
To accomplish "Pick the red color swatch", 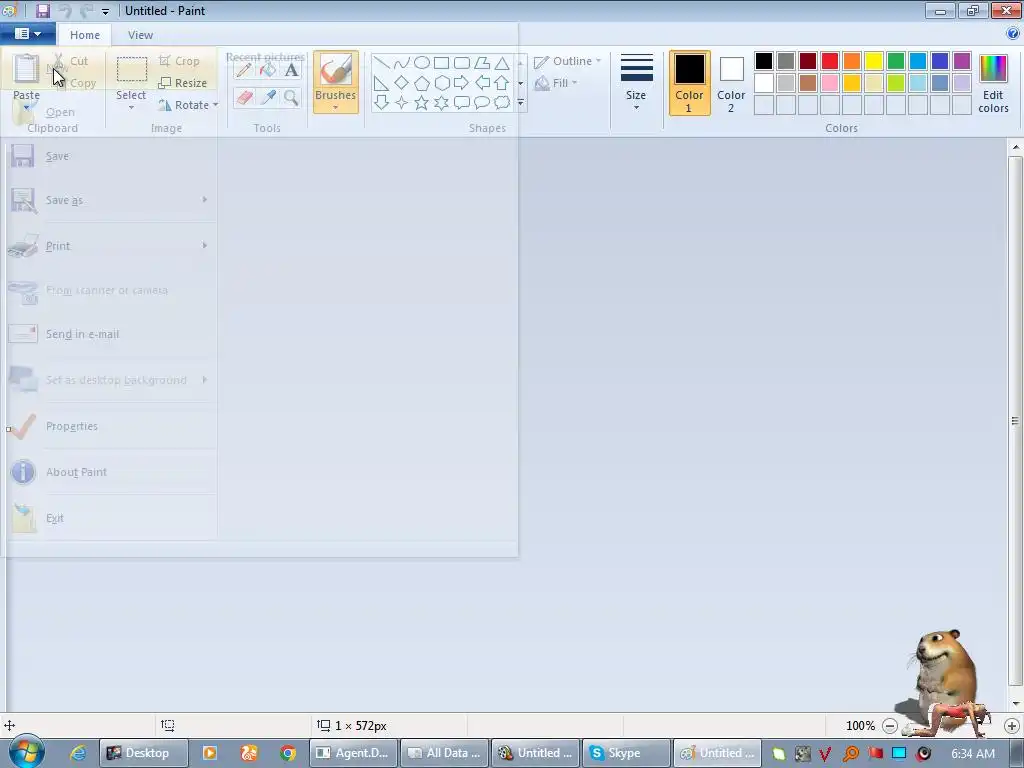I will coord(830,61).
